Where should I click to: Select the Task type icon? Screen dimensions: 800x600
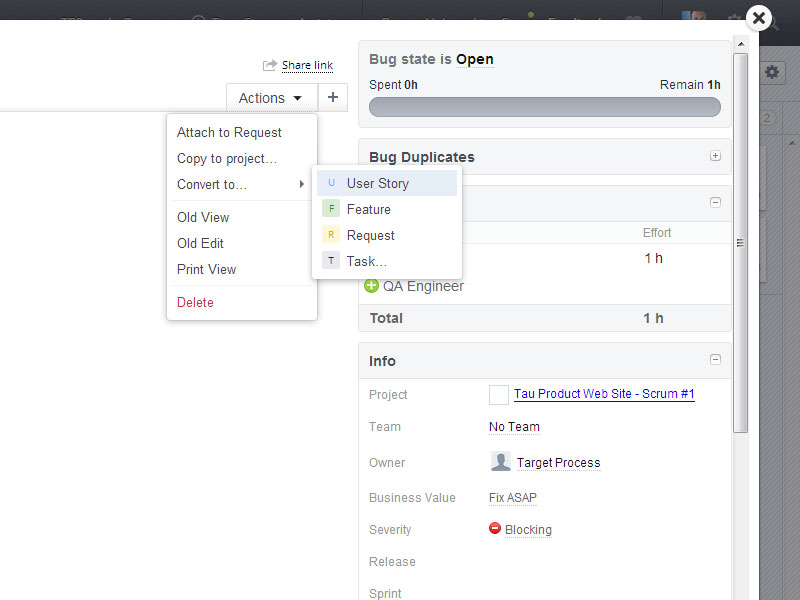pyautogui.click(x=331, y=260)
